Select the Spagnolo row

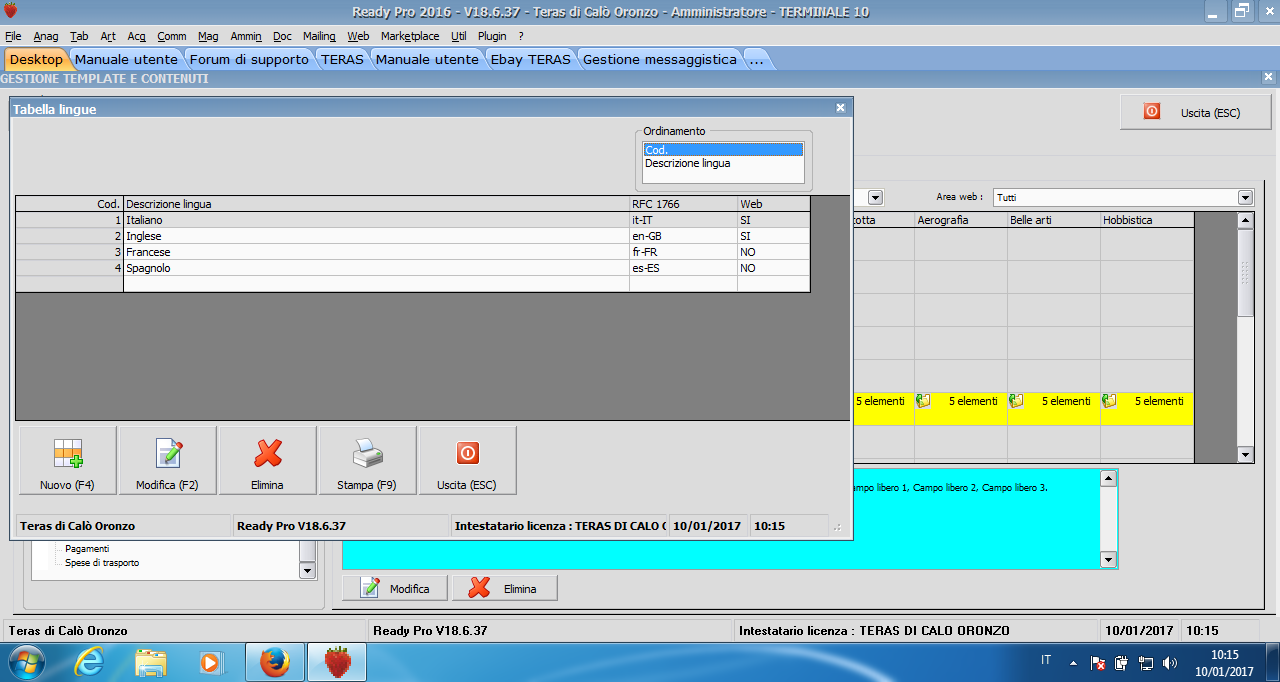click(413, 268)
